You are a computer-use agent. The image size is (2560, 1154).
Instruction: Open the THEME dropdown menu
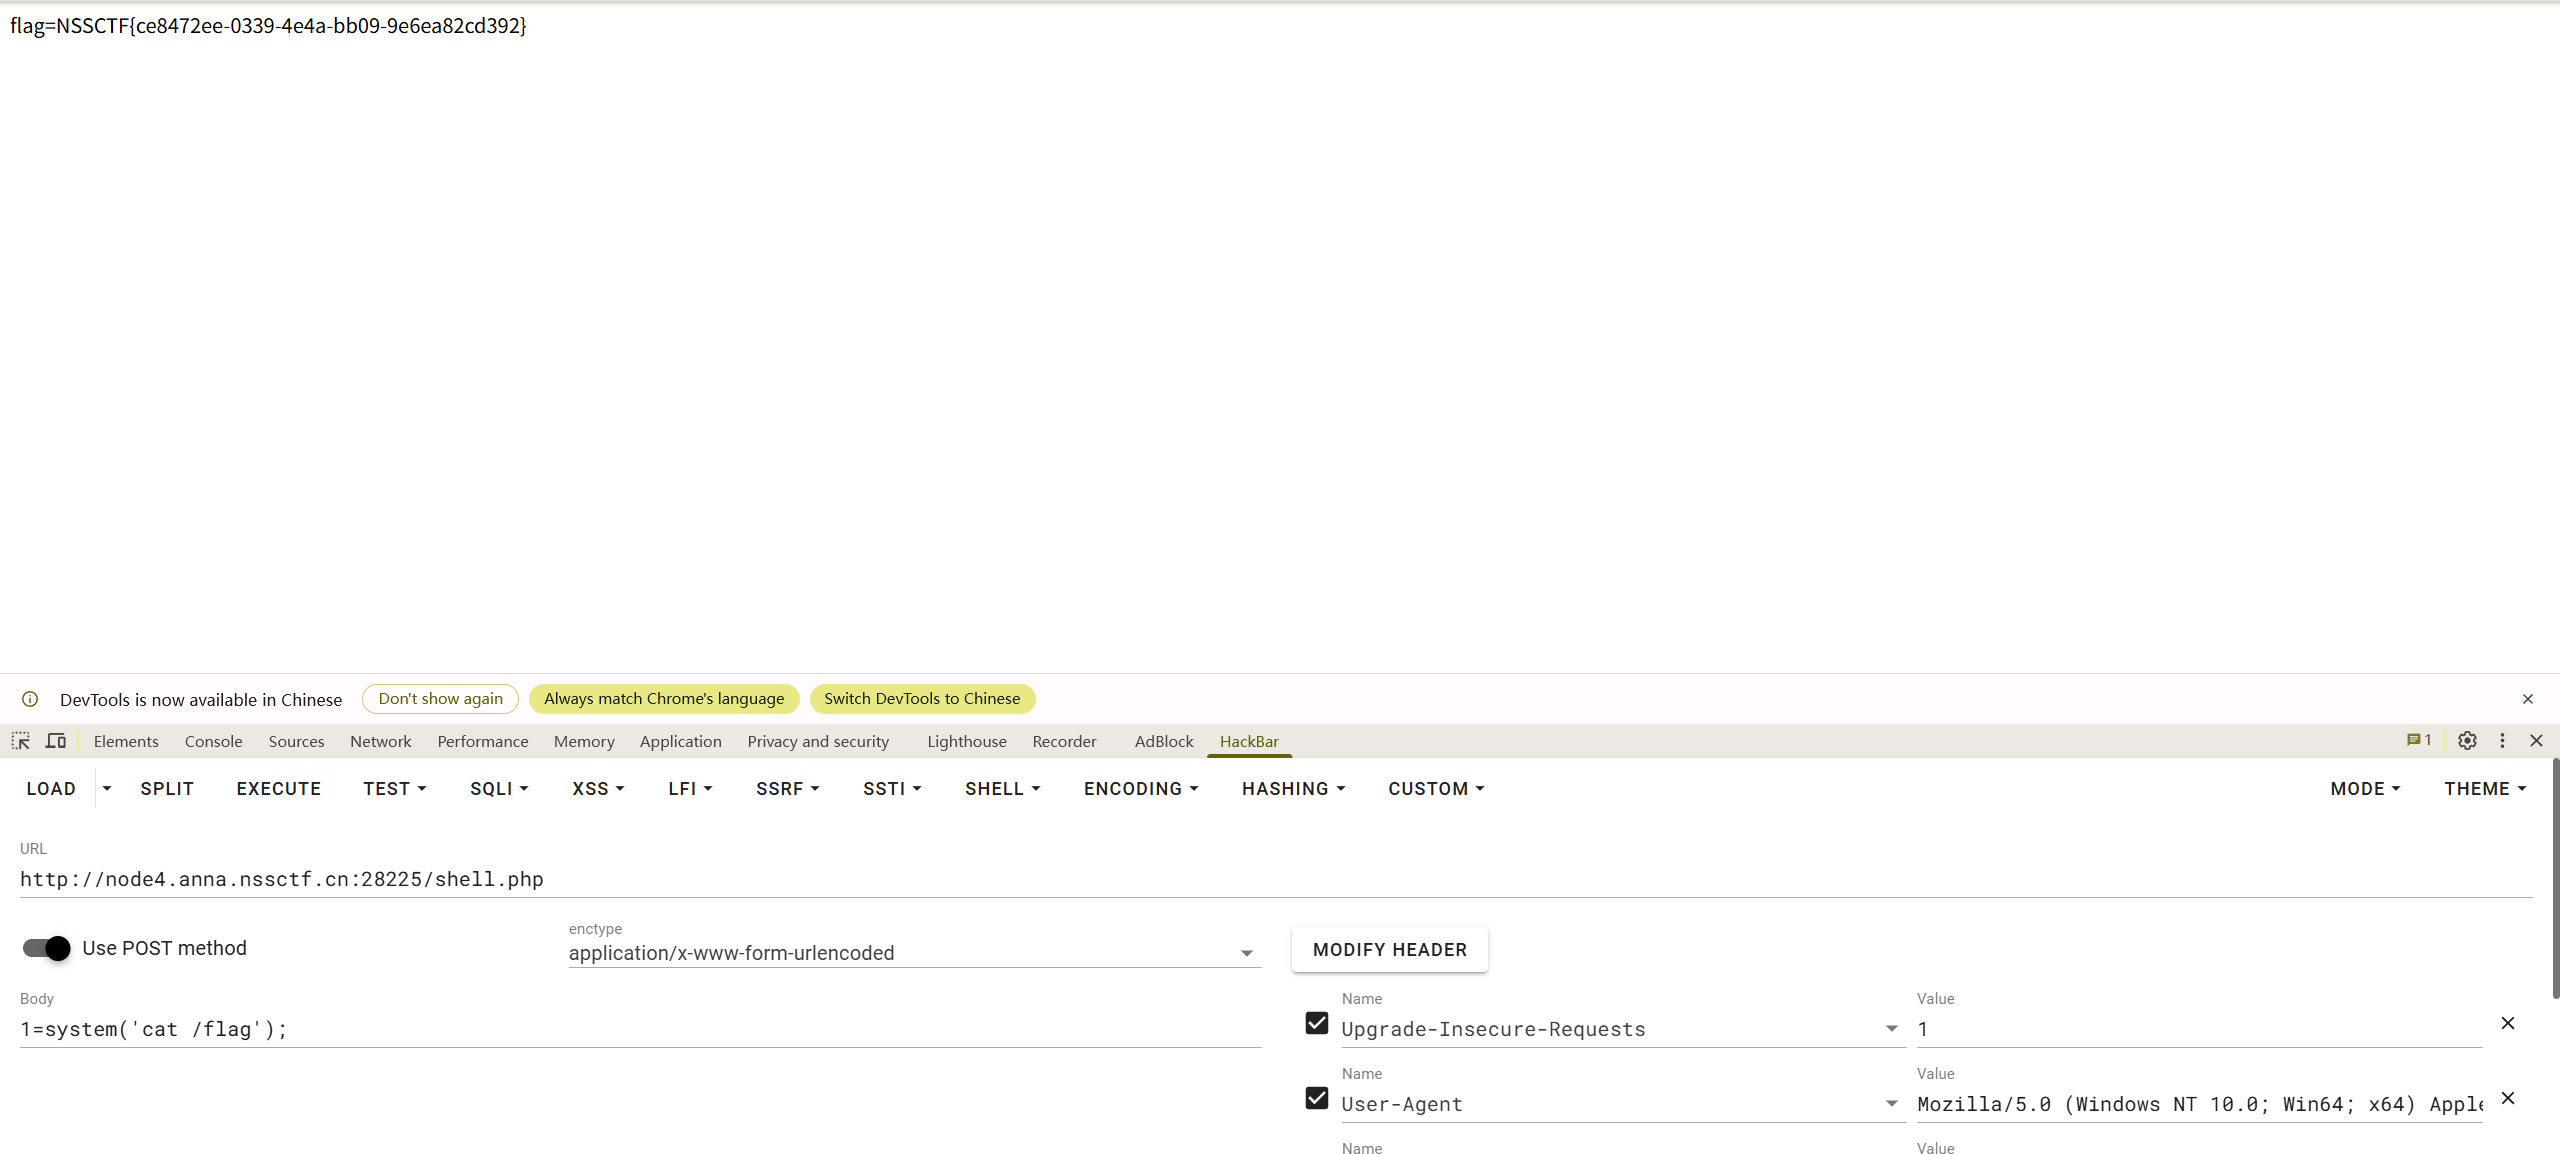pos(2485,789)
